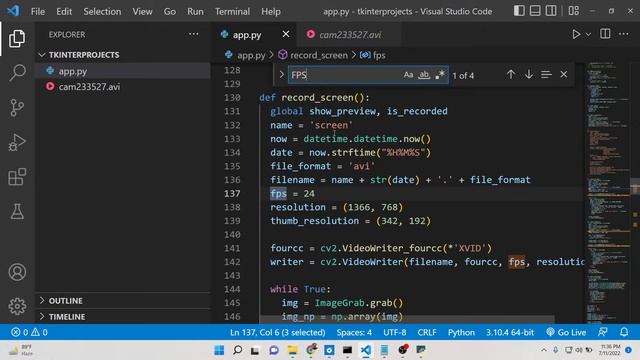Viewport: 640px width, 360px height.
Task: Close the app.py tab
Action: [x=286, y=34]
